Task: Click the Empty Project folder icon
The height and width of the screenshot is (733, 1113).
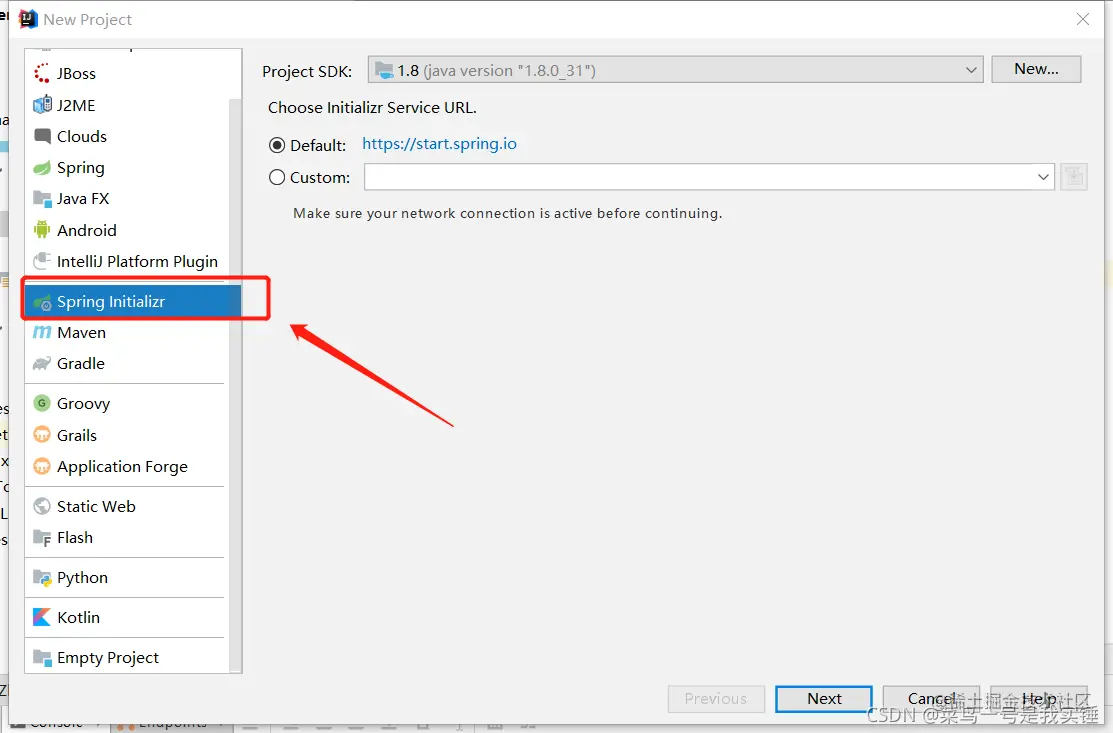Action: (42, 658)
